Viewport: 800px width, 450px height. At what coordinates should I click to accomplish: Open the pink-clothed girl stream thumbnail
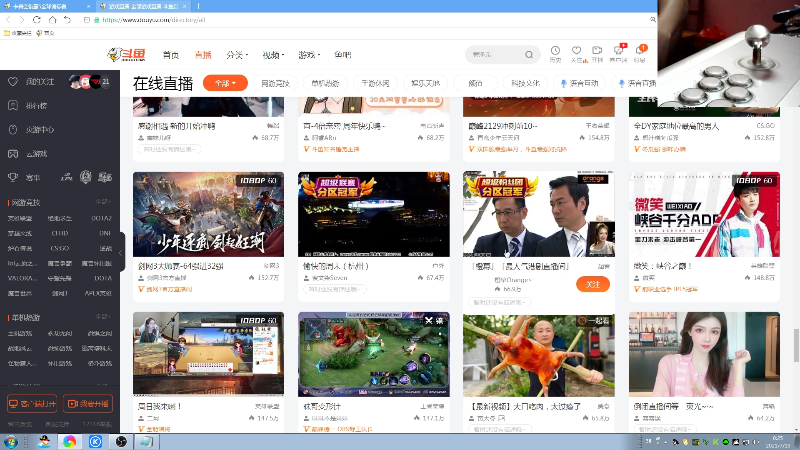[x=705, y=354]
